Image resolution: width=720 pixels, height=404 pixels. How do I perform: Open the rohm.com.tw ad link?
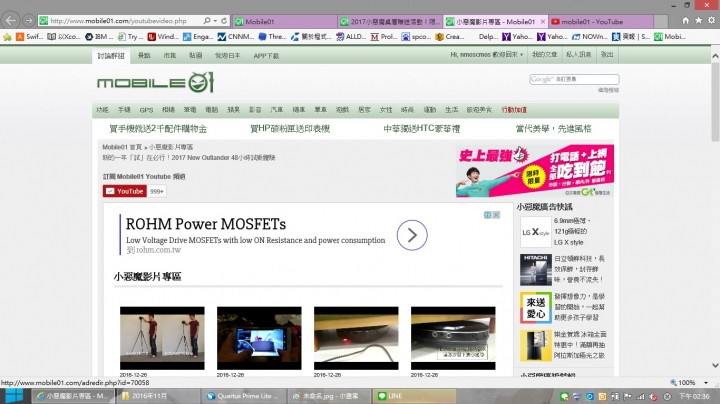[154, 250]
